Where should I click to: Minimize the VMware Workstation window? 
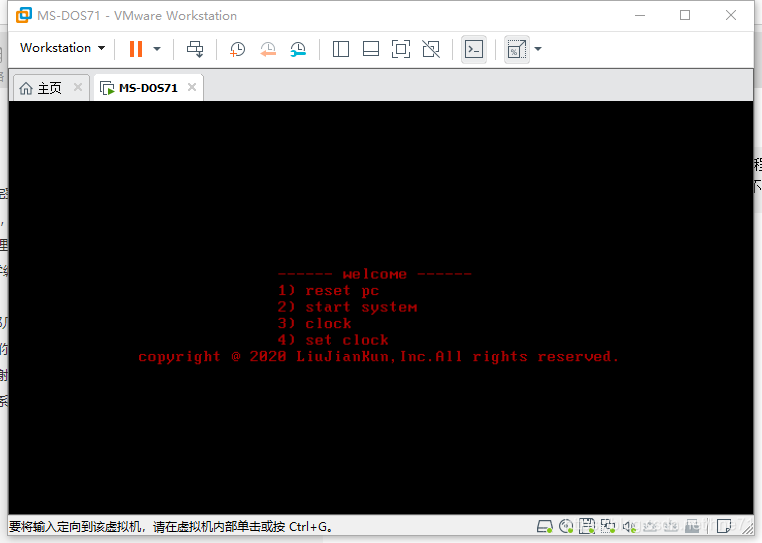(640, 16)
